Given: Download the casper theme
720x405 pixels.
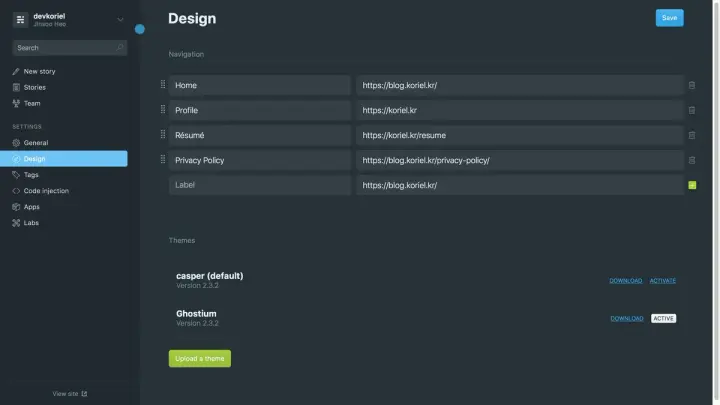Looking at the screenshot, I should coord(625,281).
